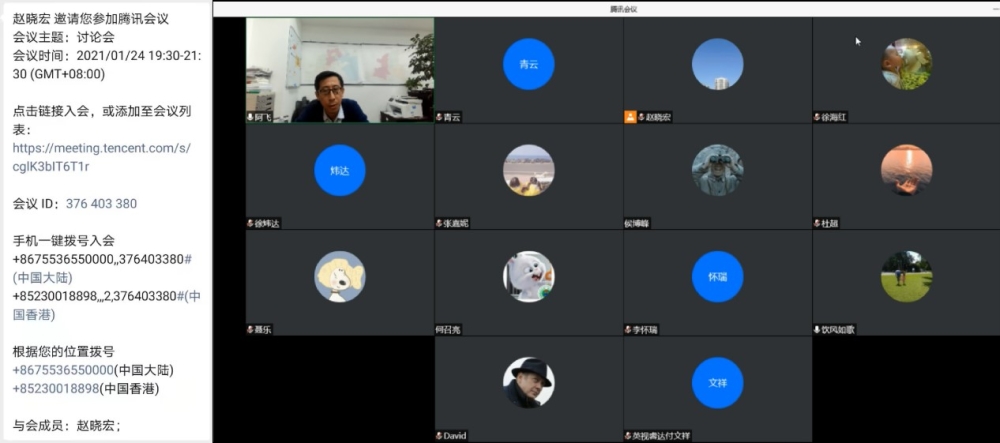The height and width of the screenshot is (443, 1000).
Task: Click the 聂乐 name label
Action: click(x=263, y=330)
